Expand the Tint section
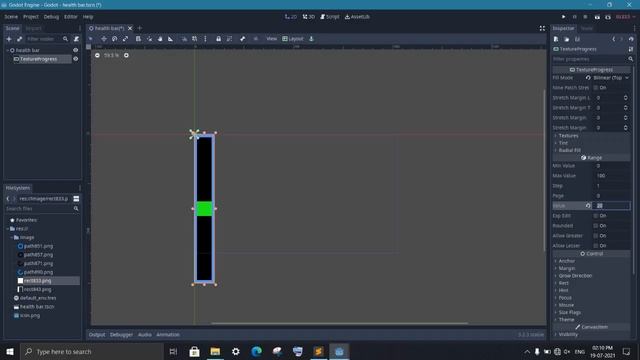The width and height of the screenshot is (640, 360). (x=563, y=143)
